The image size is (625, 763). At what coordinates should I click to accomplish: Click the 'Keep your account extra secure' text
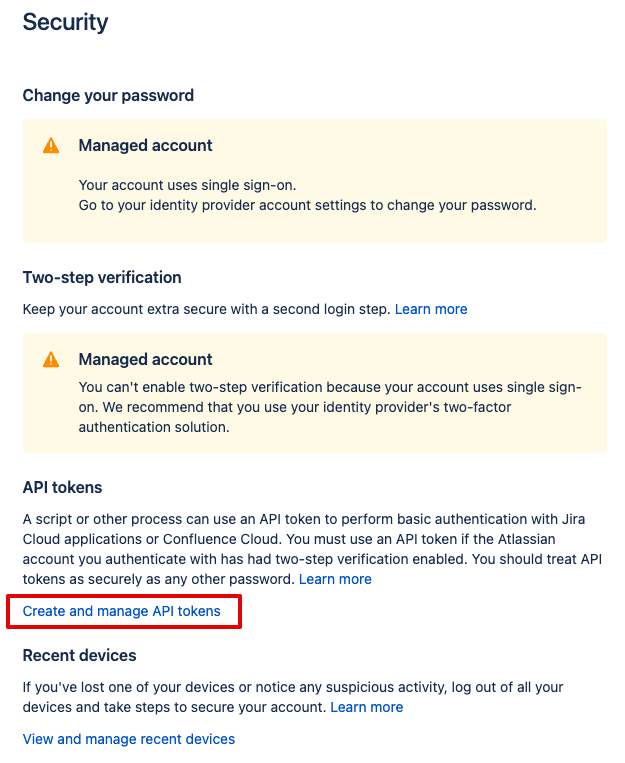(x=206, y=309)
